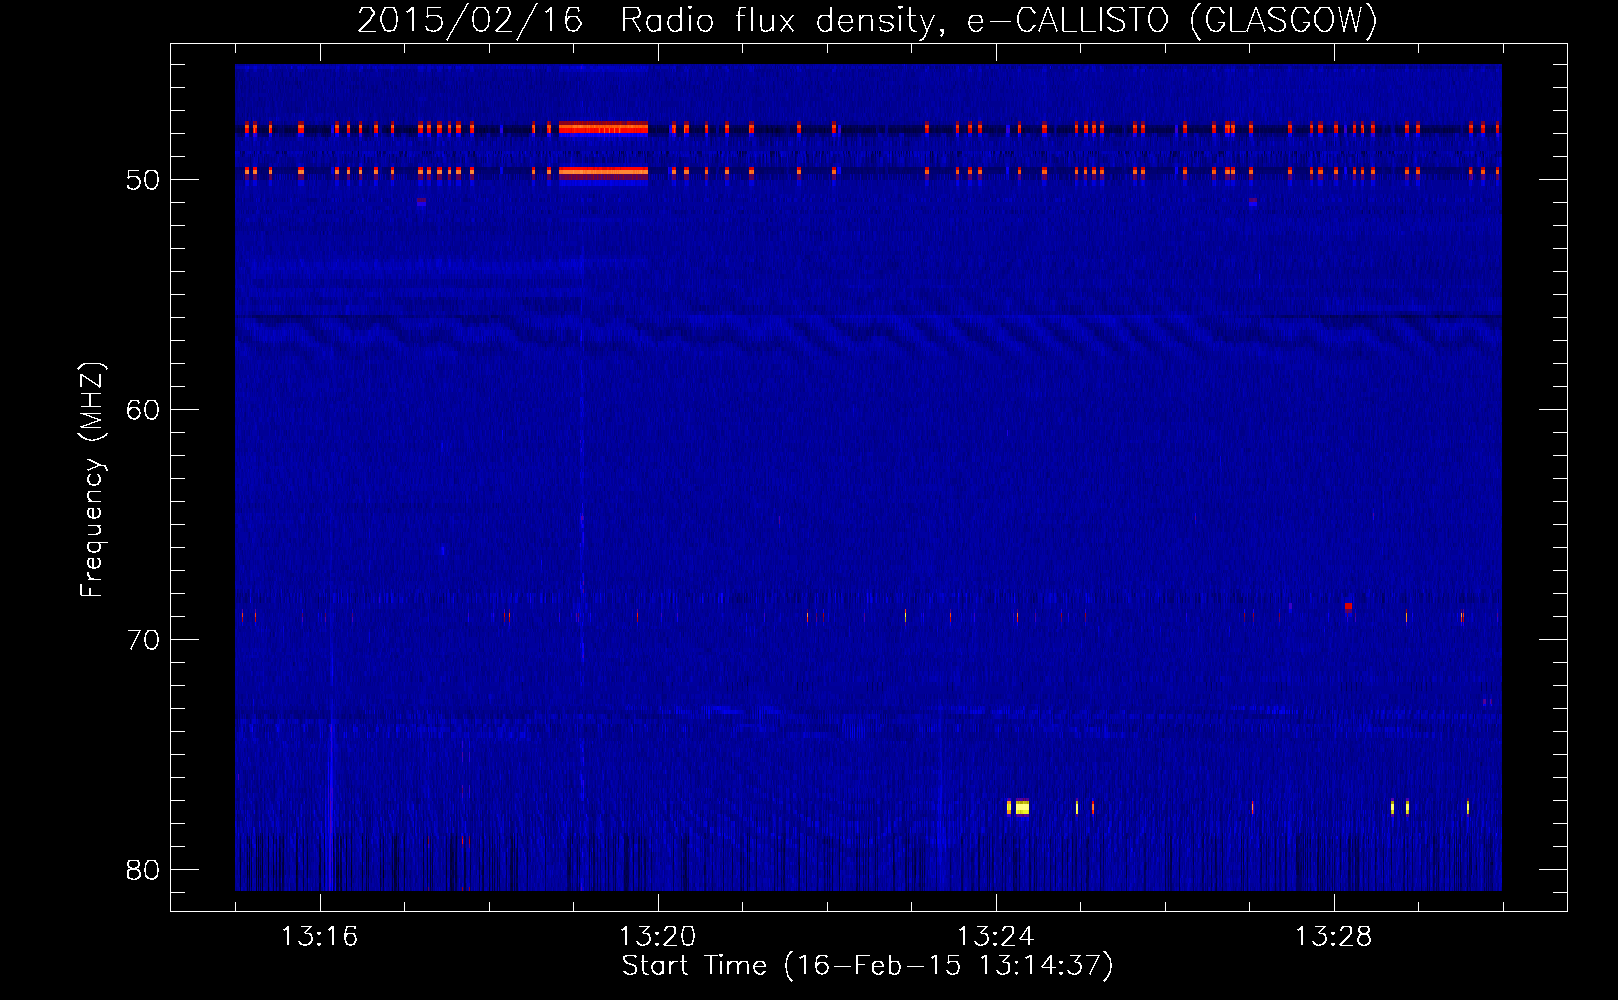Screen dimensions: 1618x1000
Task: Click the 50 frequency tick label
Action: pyautogui.click(x=143, y=180)
